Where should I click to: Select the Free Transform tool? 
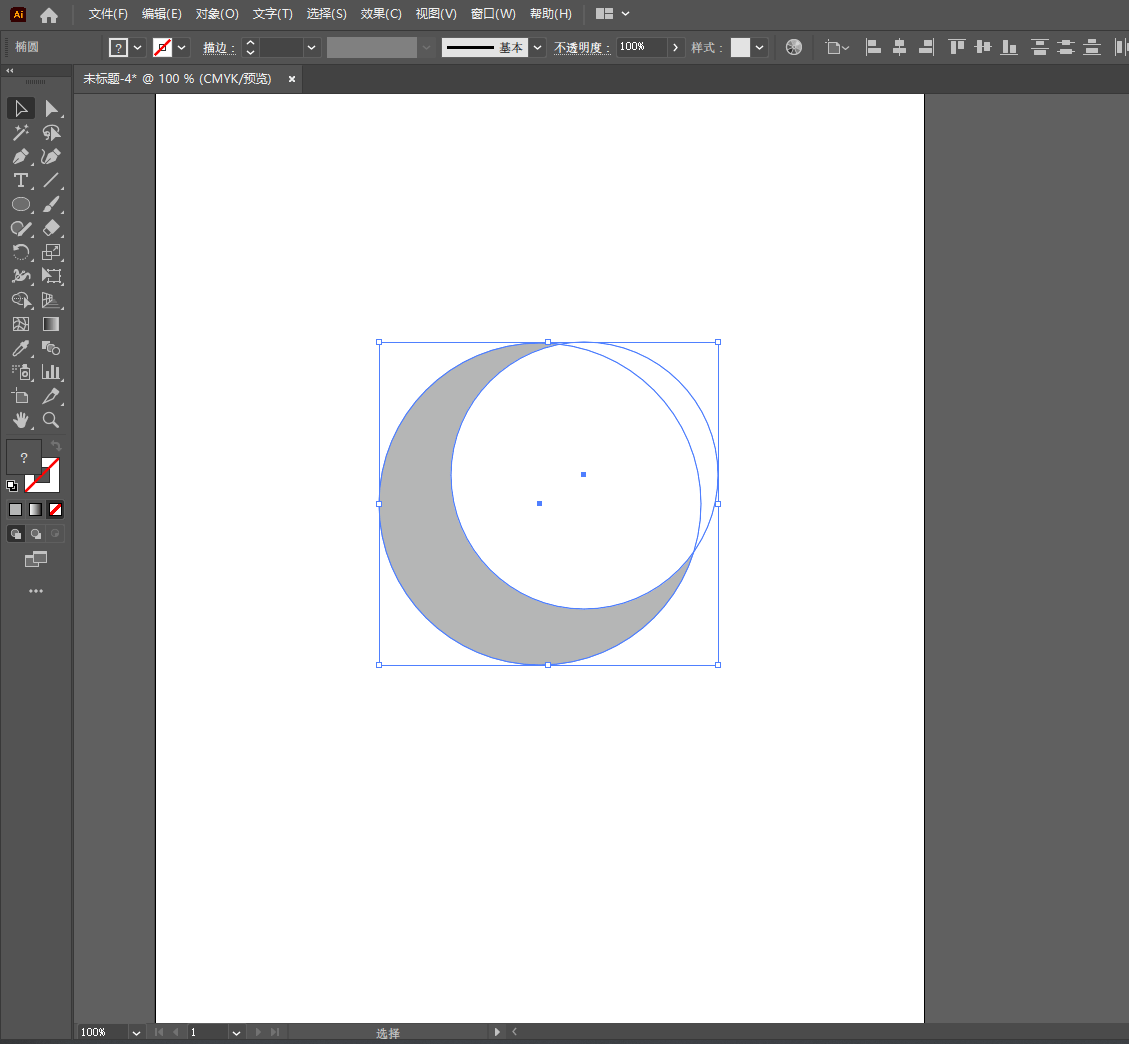click(x=51, y=276)
